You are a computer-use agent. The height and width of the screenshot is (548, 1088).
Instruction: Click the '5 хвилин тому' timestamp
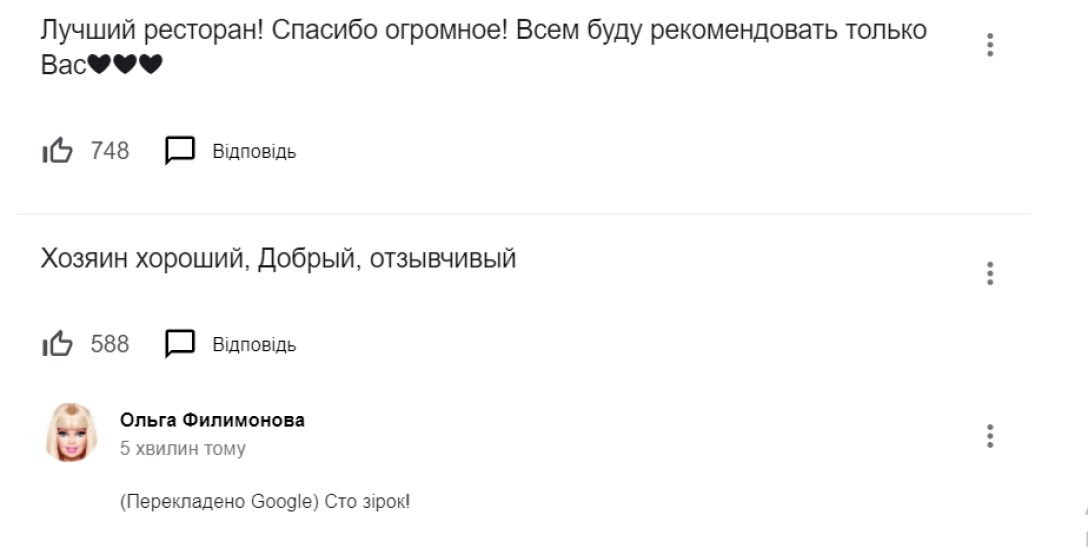pos(182,449)
